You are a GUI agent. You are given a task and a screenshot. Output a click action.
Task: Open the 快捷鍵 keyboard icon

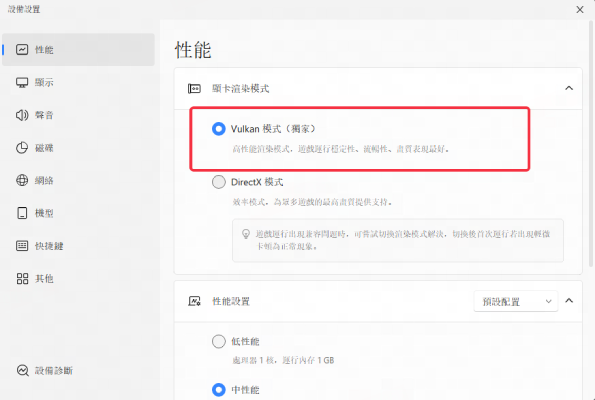tap(22, 246)
